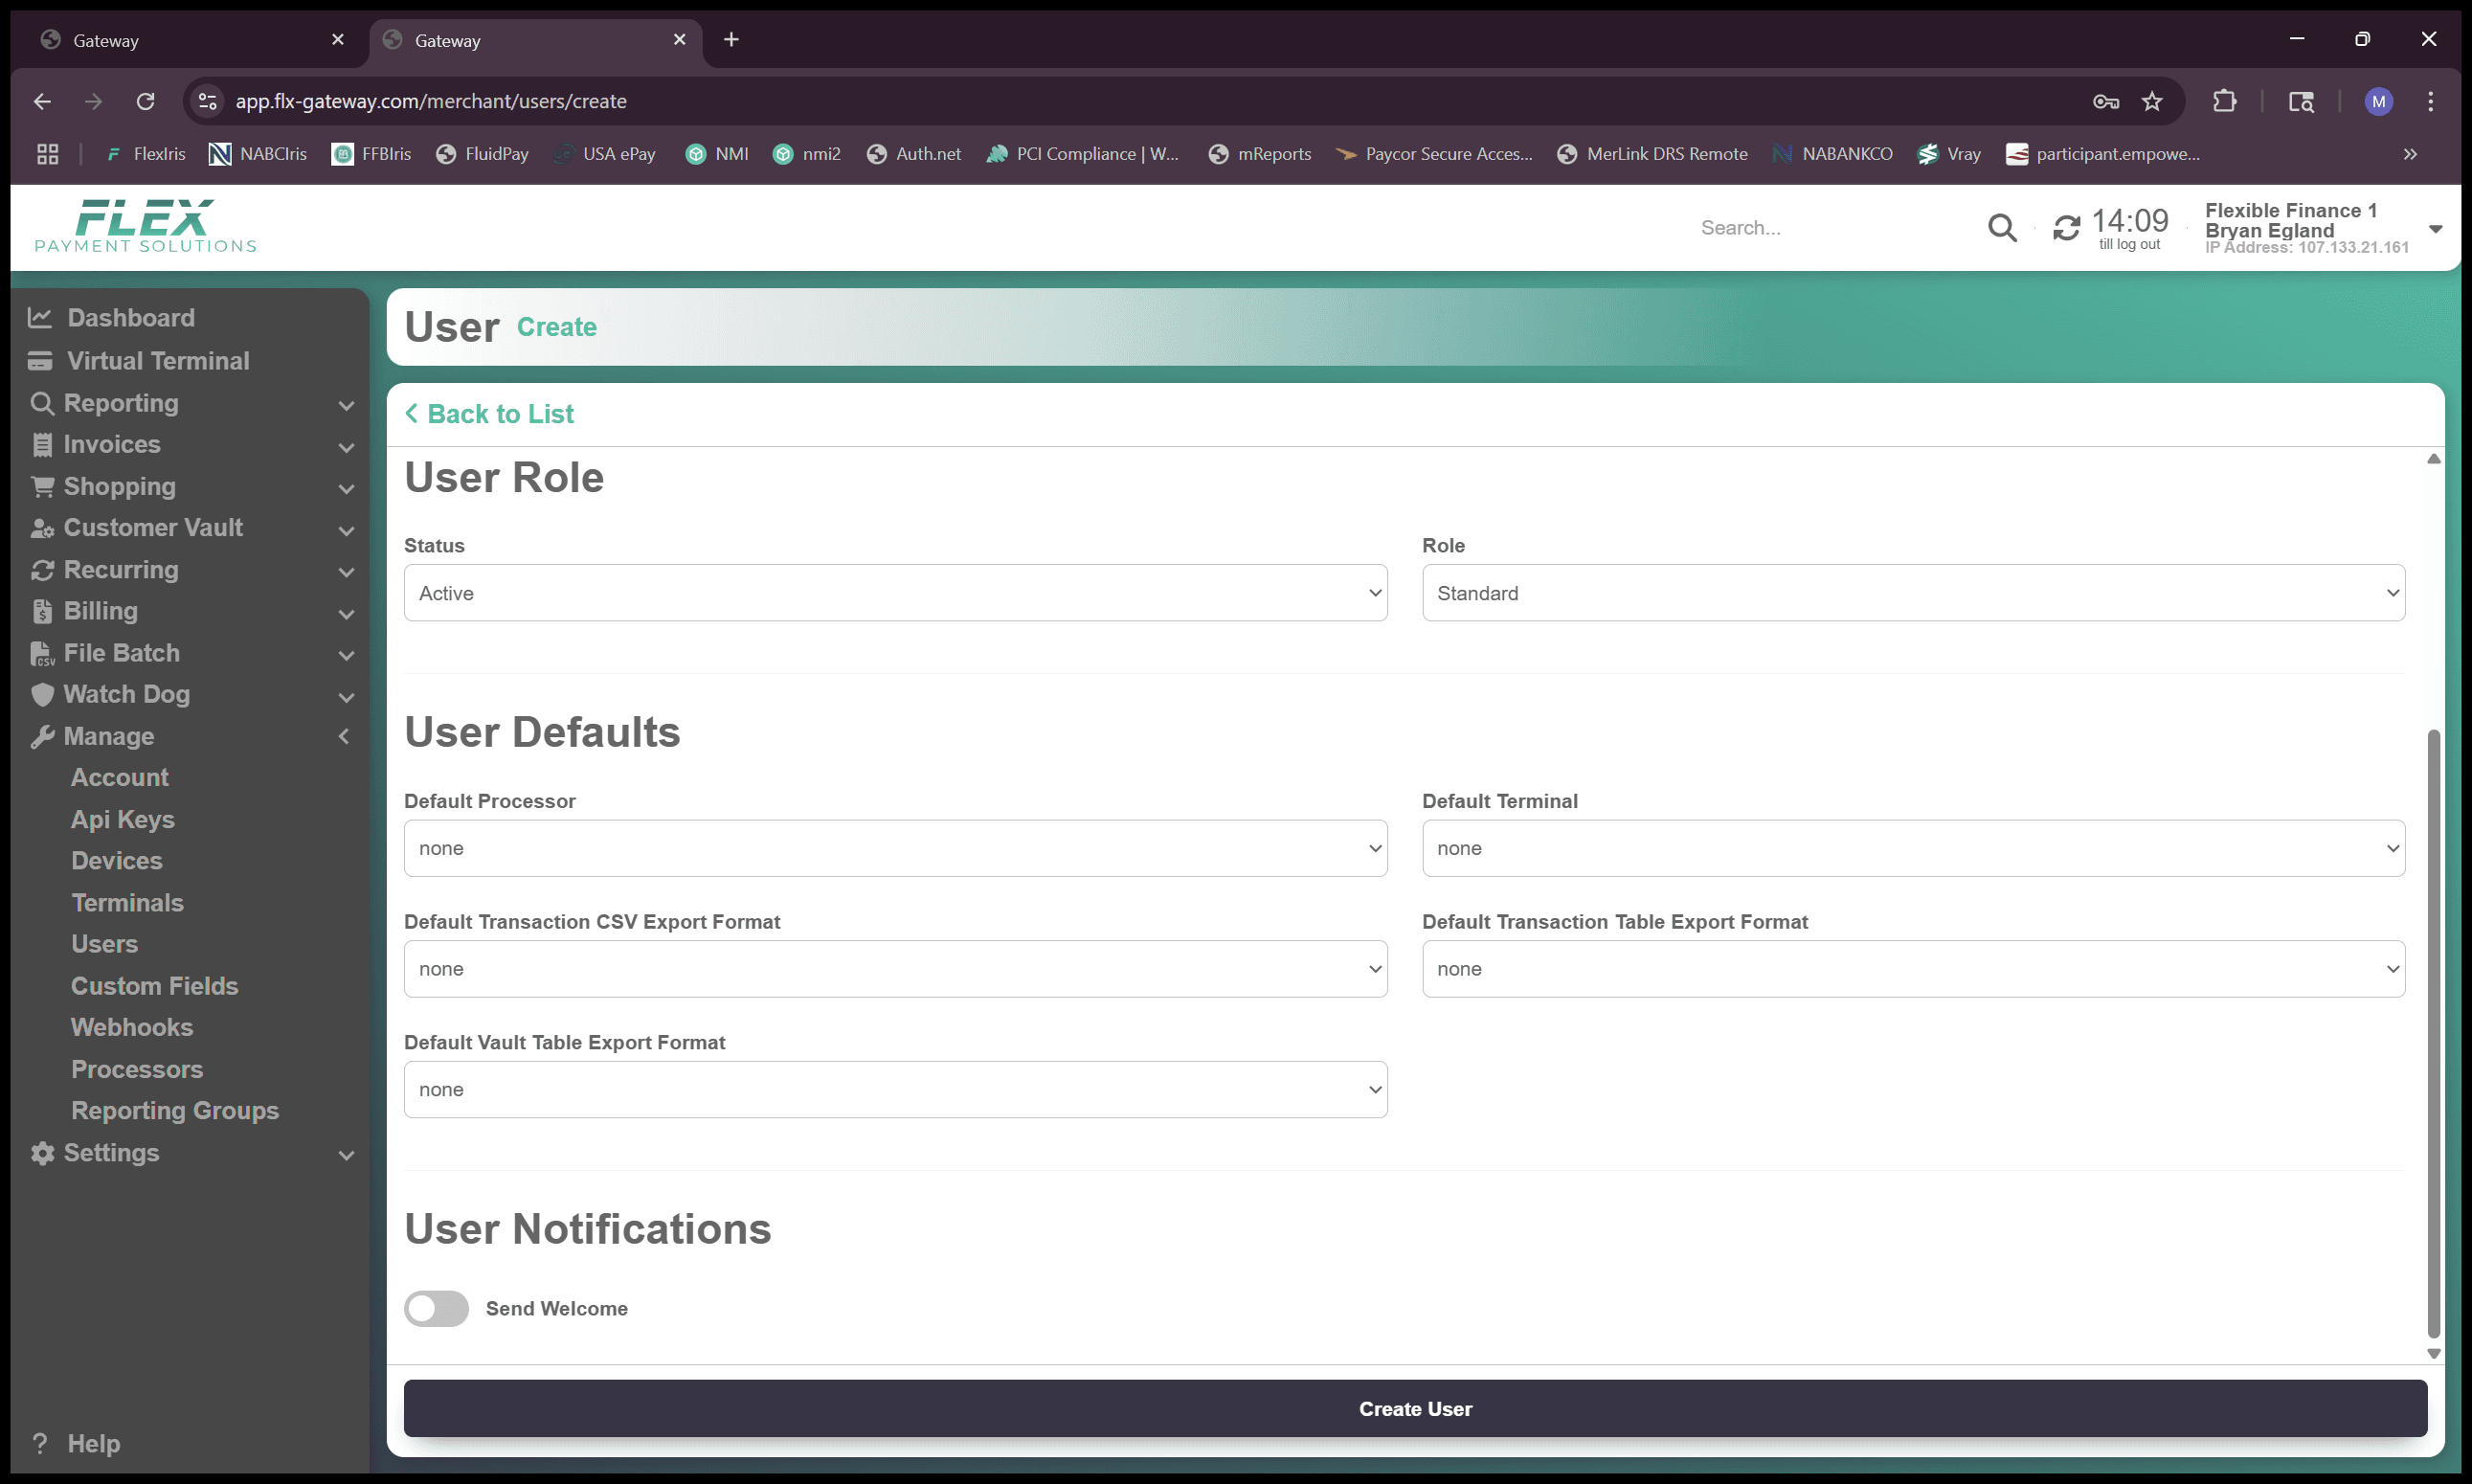Open the Chrome three-dot menu
The image size is (2472, 1484).
point(2430,101)
